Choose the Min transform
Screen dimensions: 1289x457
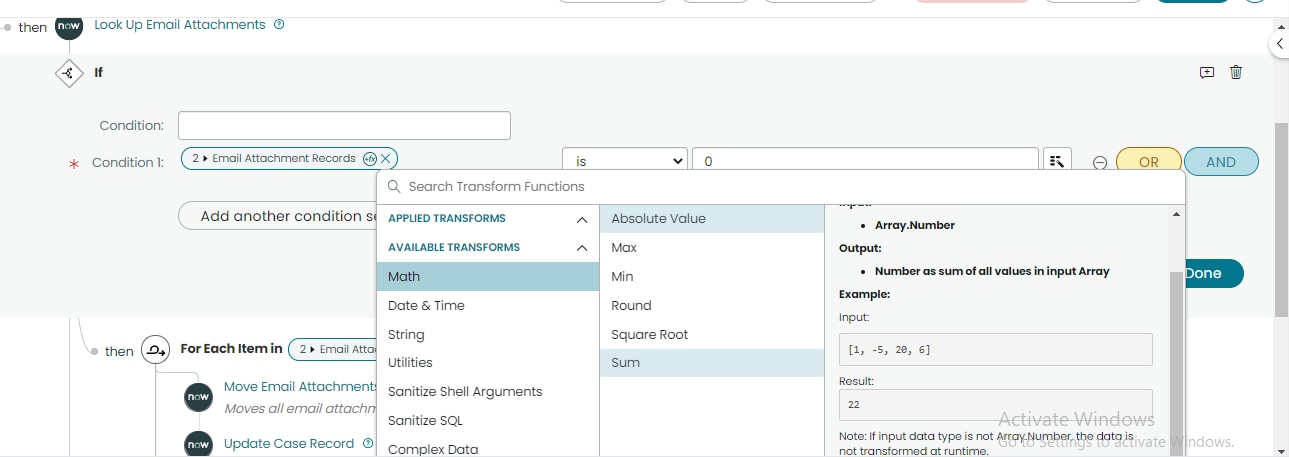click(x=712, y=276)
